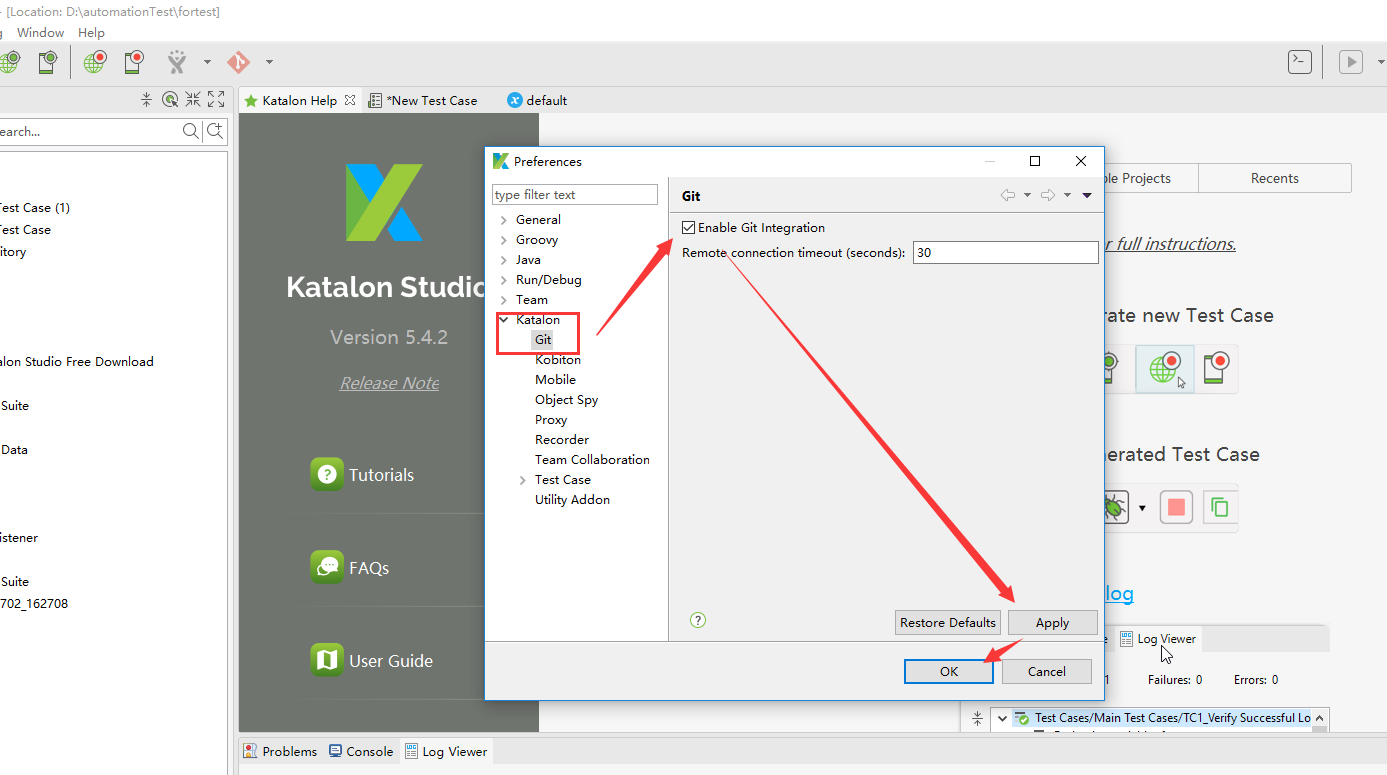This screenshot has height=775, width=1387.
Task: Open the Window menu
Action: click(41, 33)
